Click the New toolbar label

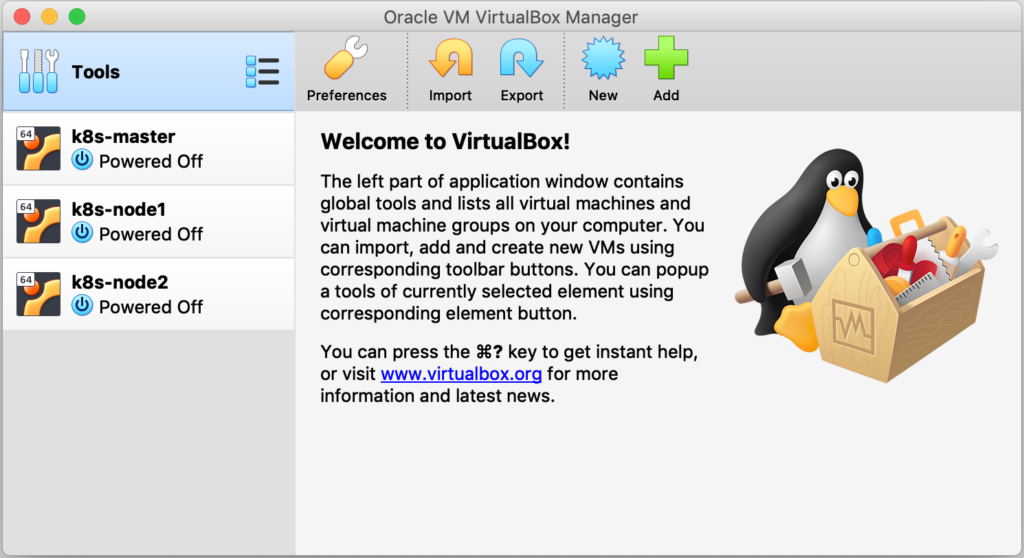pos(603,95)
